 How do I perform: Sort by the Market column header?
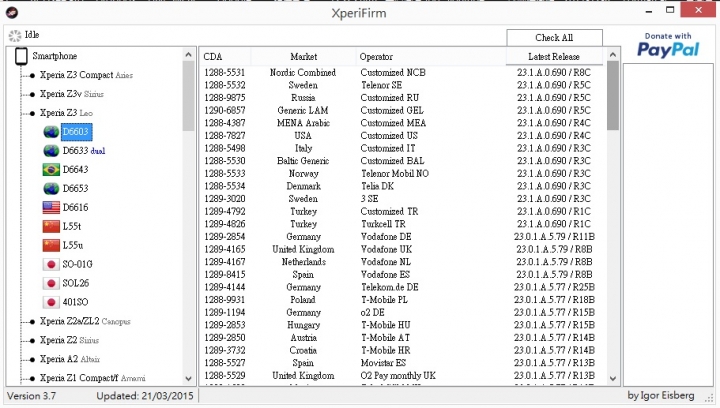[303, 57]
